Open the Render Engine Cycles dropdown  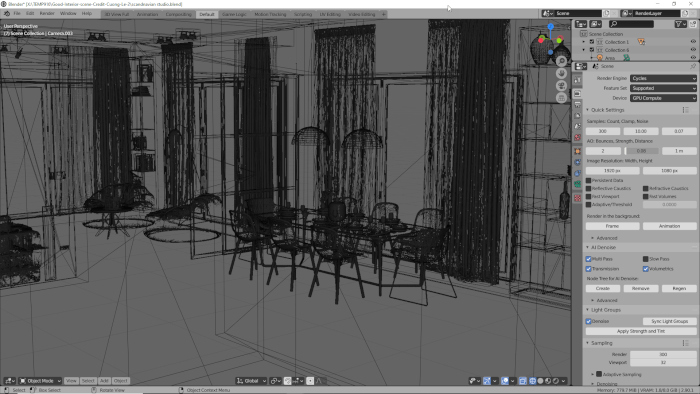coord(663,79)
